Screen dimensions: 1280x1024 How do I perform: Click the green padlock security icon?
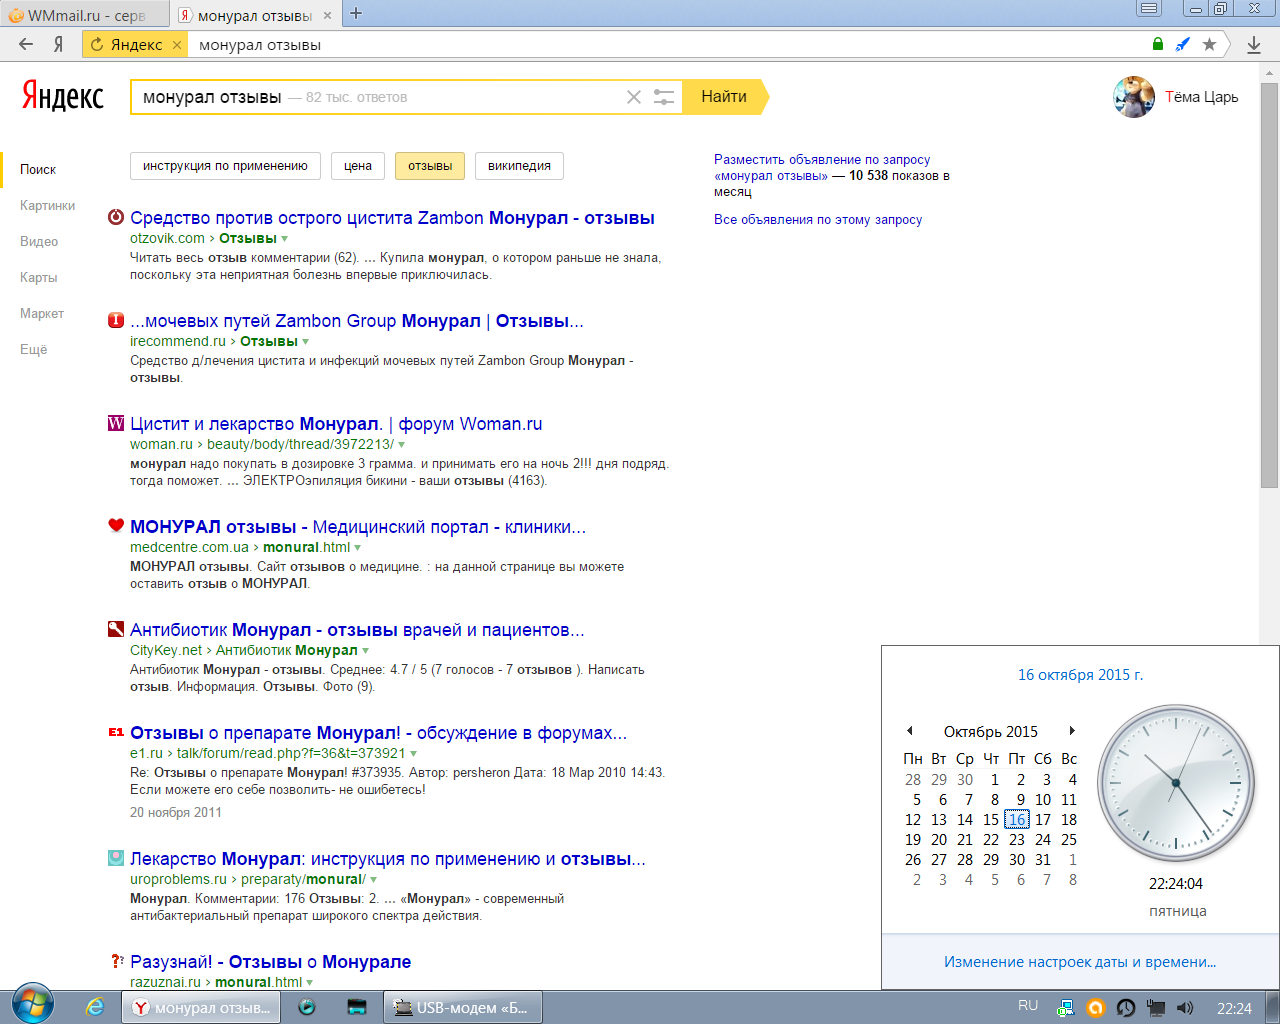[1158, 44]
